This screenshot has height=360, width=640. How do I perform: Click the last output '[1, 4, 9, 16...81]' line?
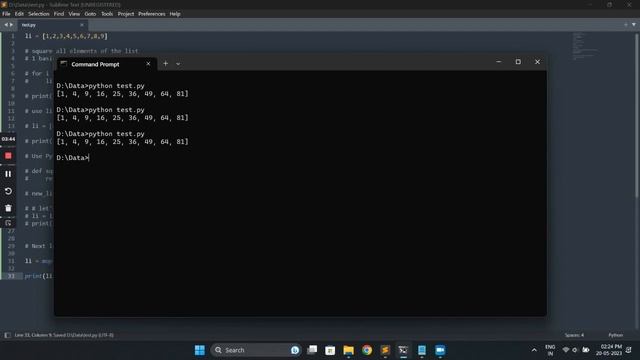(122, 142)
